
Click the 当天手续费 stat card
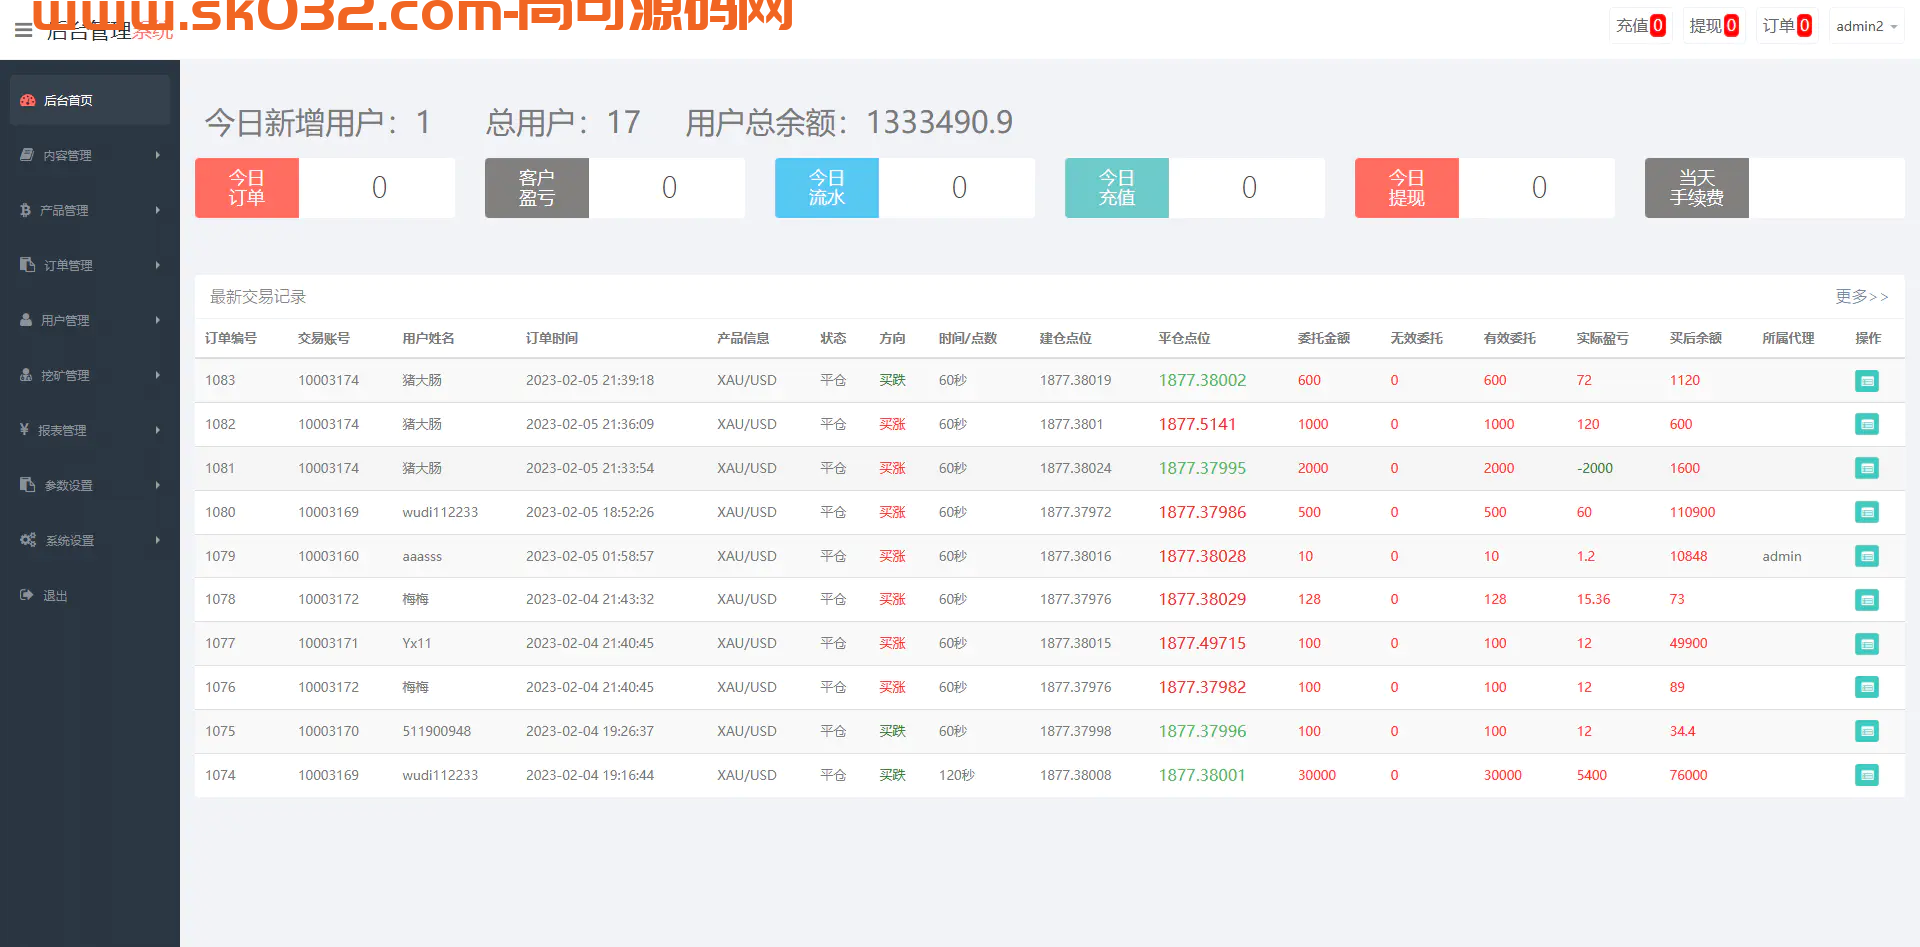pyautogui.click(x=1775, y=188)
